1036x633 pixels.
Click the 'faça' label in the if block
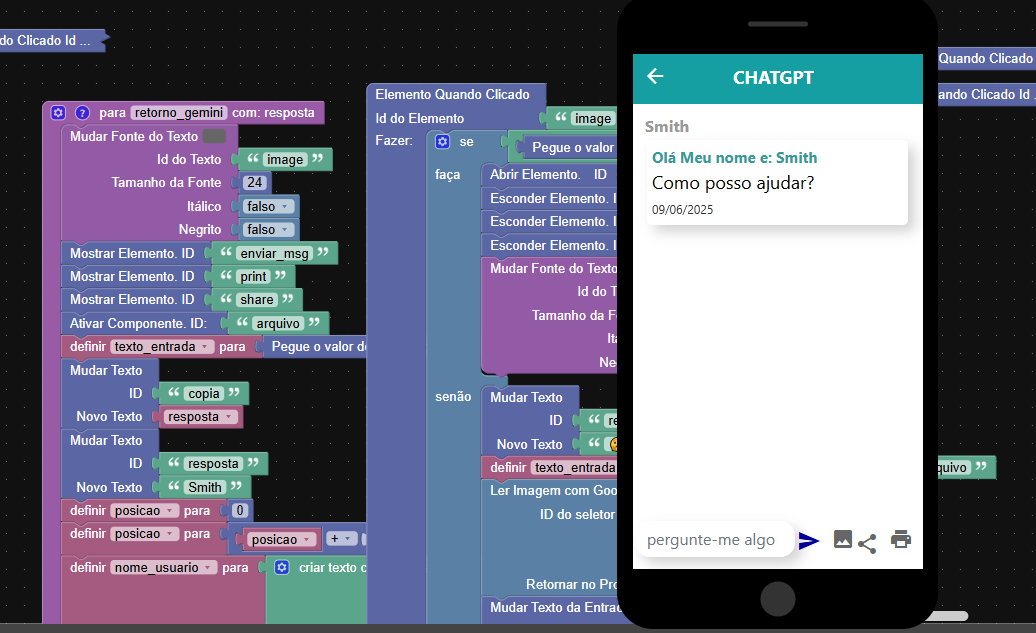coord(447,175)
